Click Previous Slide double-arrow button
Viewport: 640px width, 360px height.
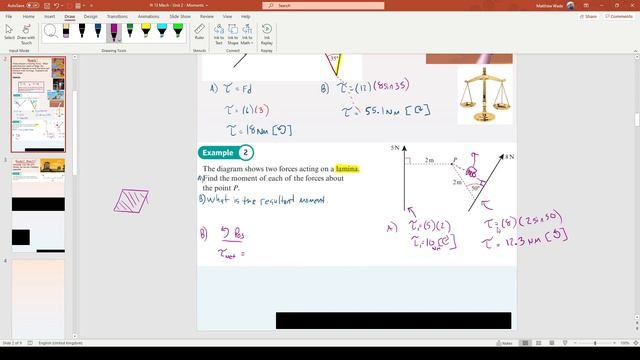[x=637, y=322]
